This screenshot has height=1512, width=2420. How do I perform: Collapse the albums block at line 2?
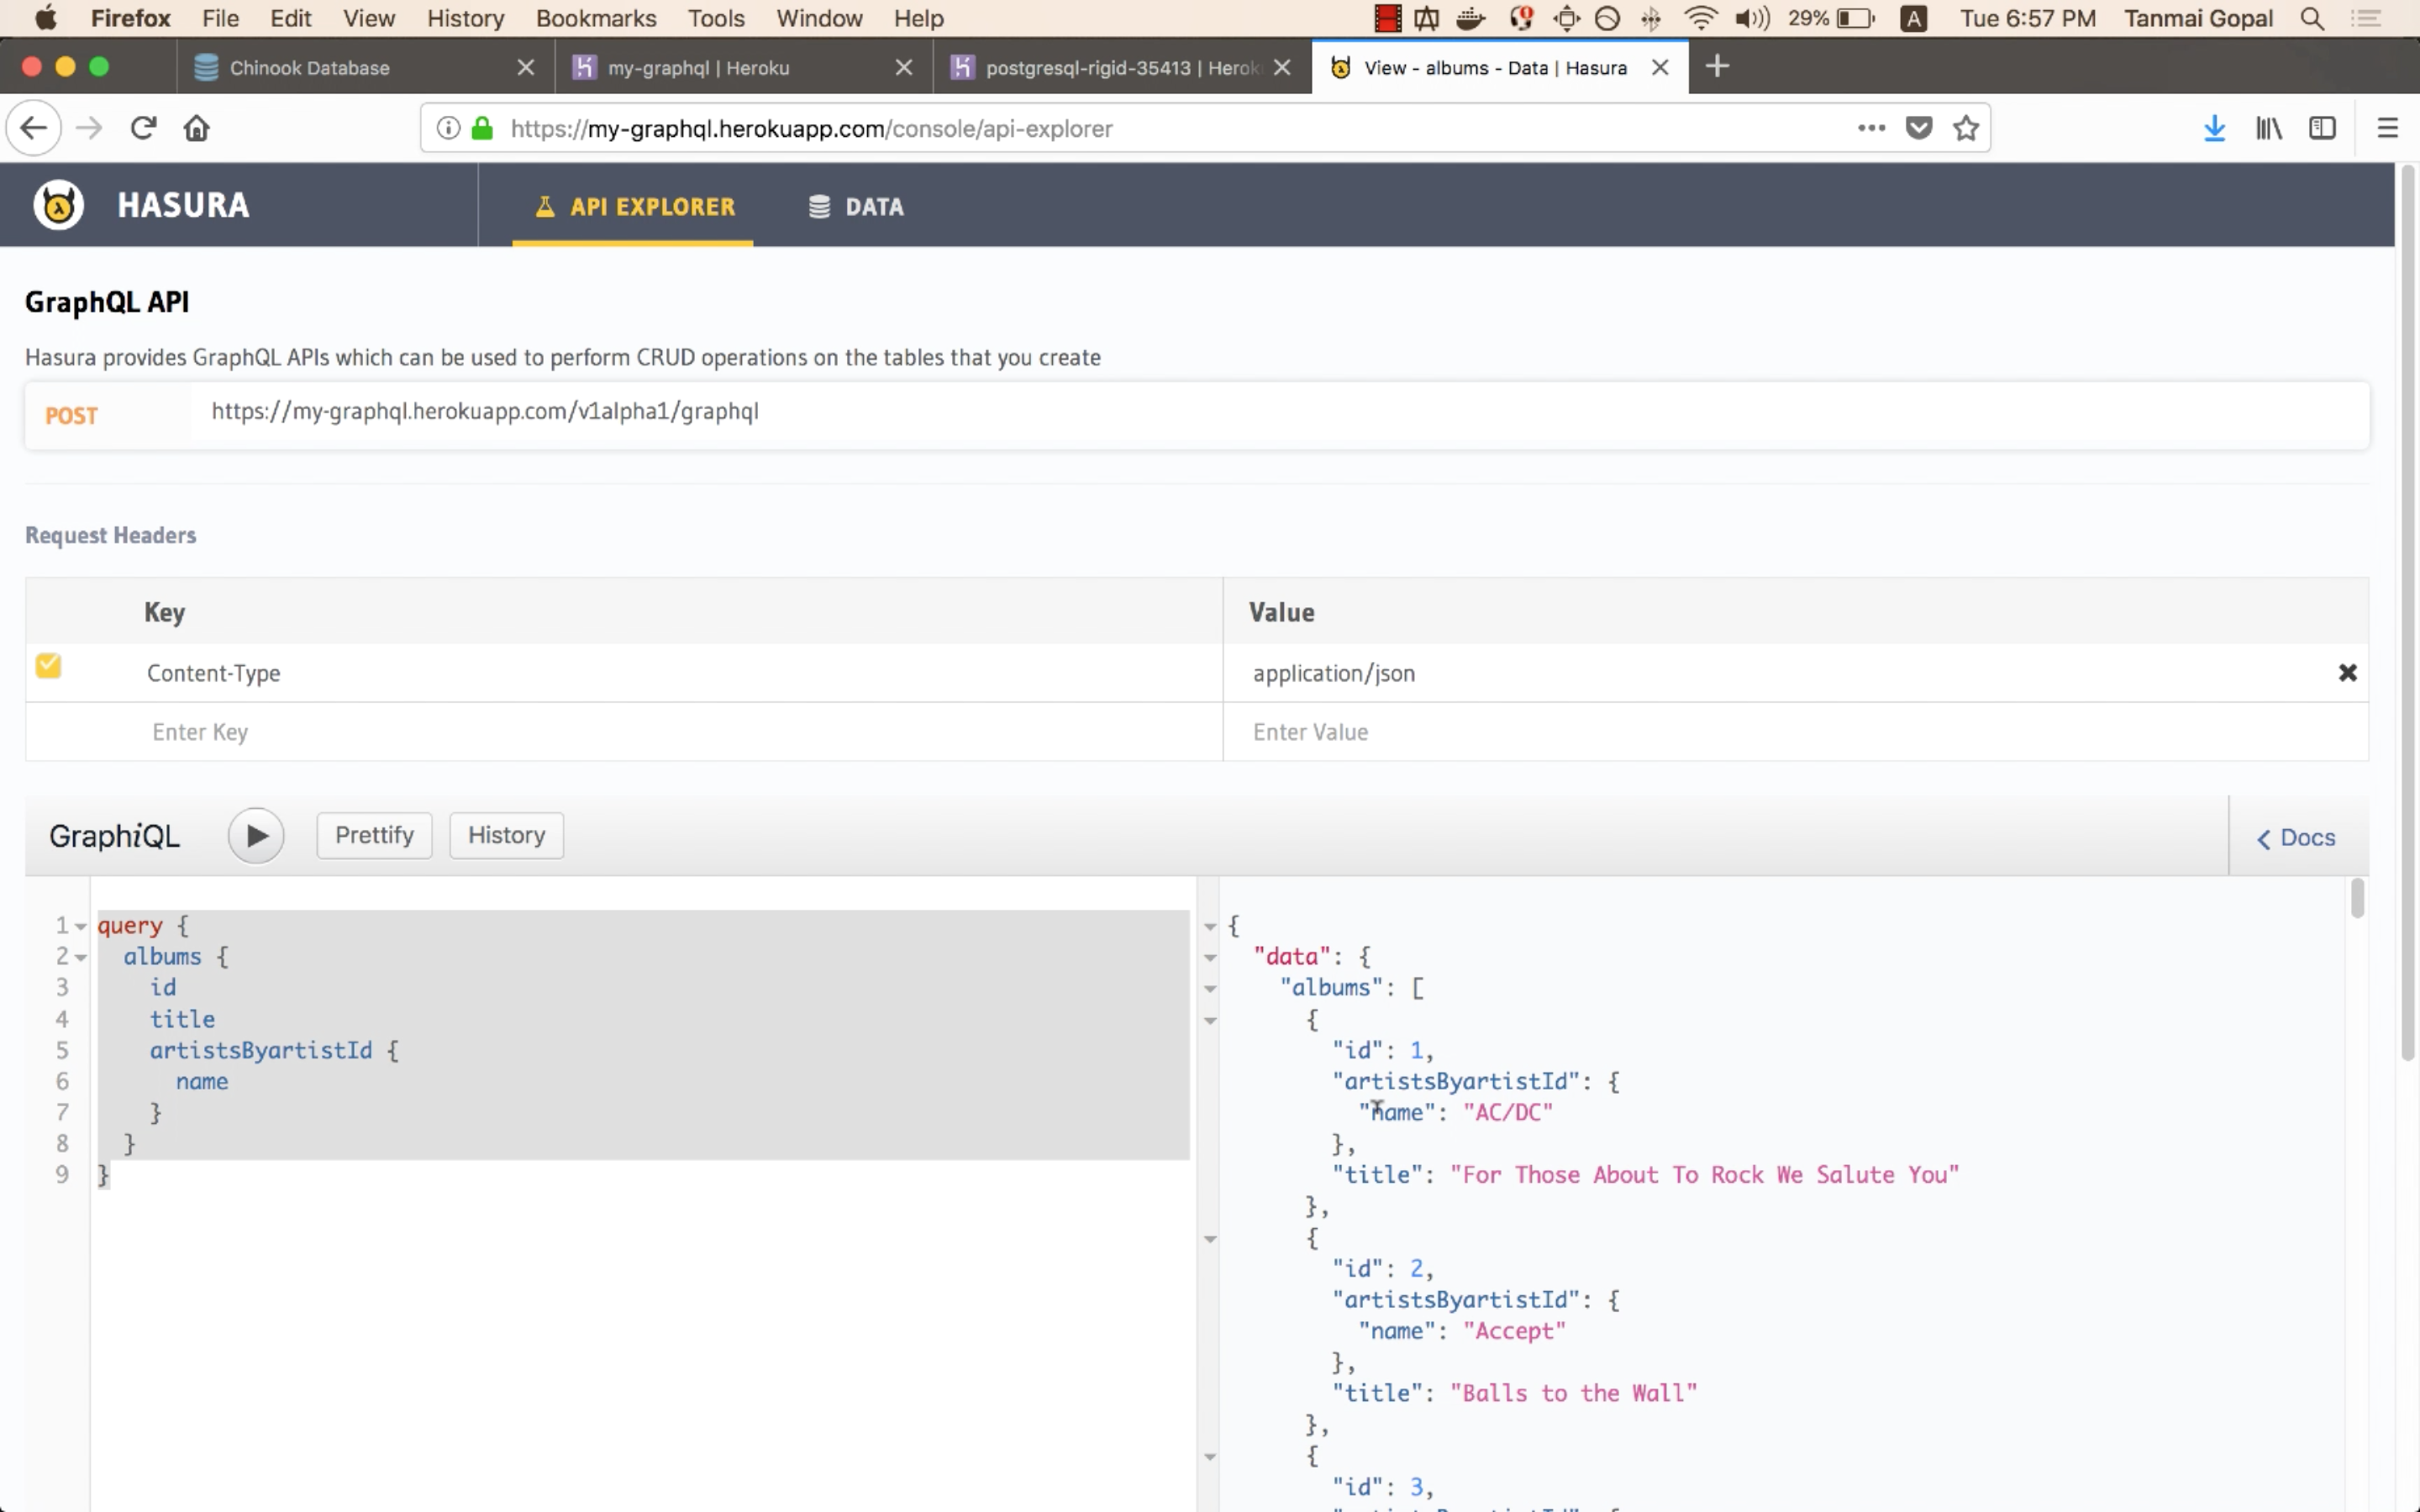[81, 958]
